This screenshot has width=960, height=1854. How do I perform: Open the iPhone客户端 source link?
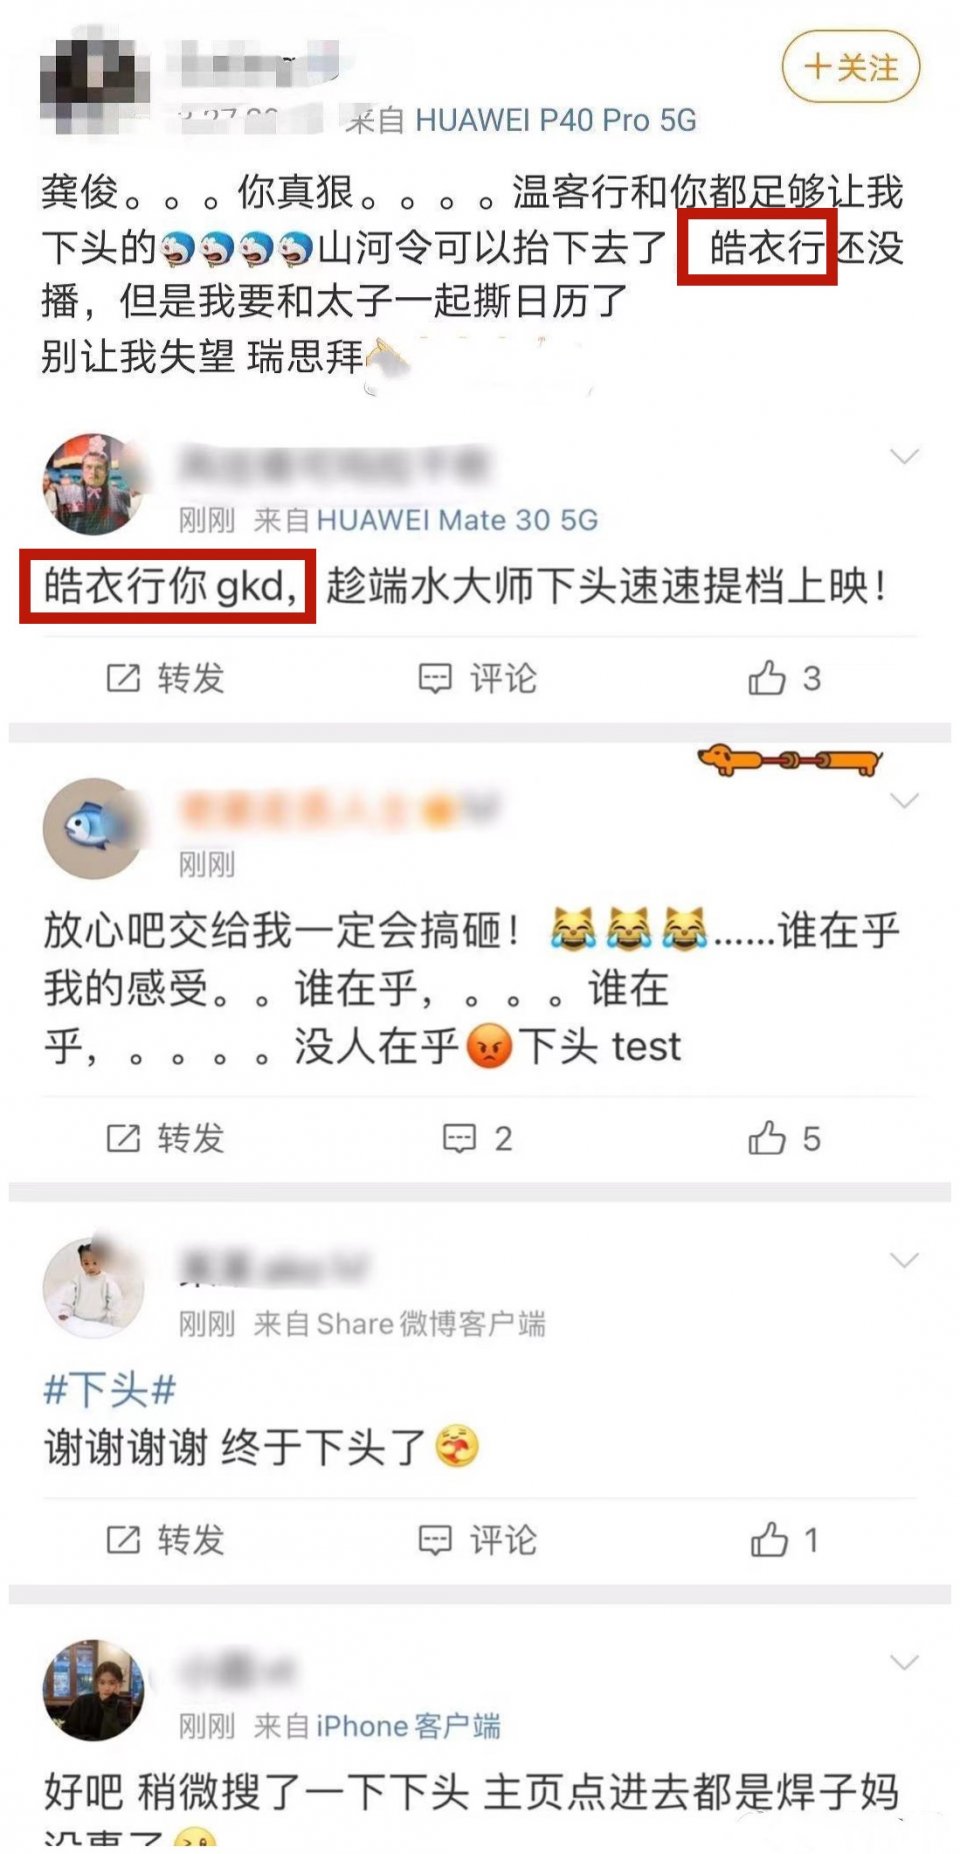(x=408, y=1726)
